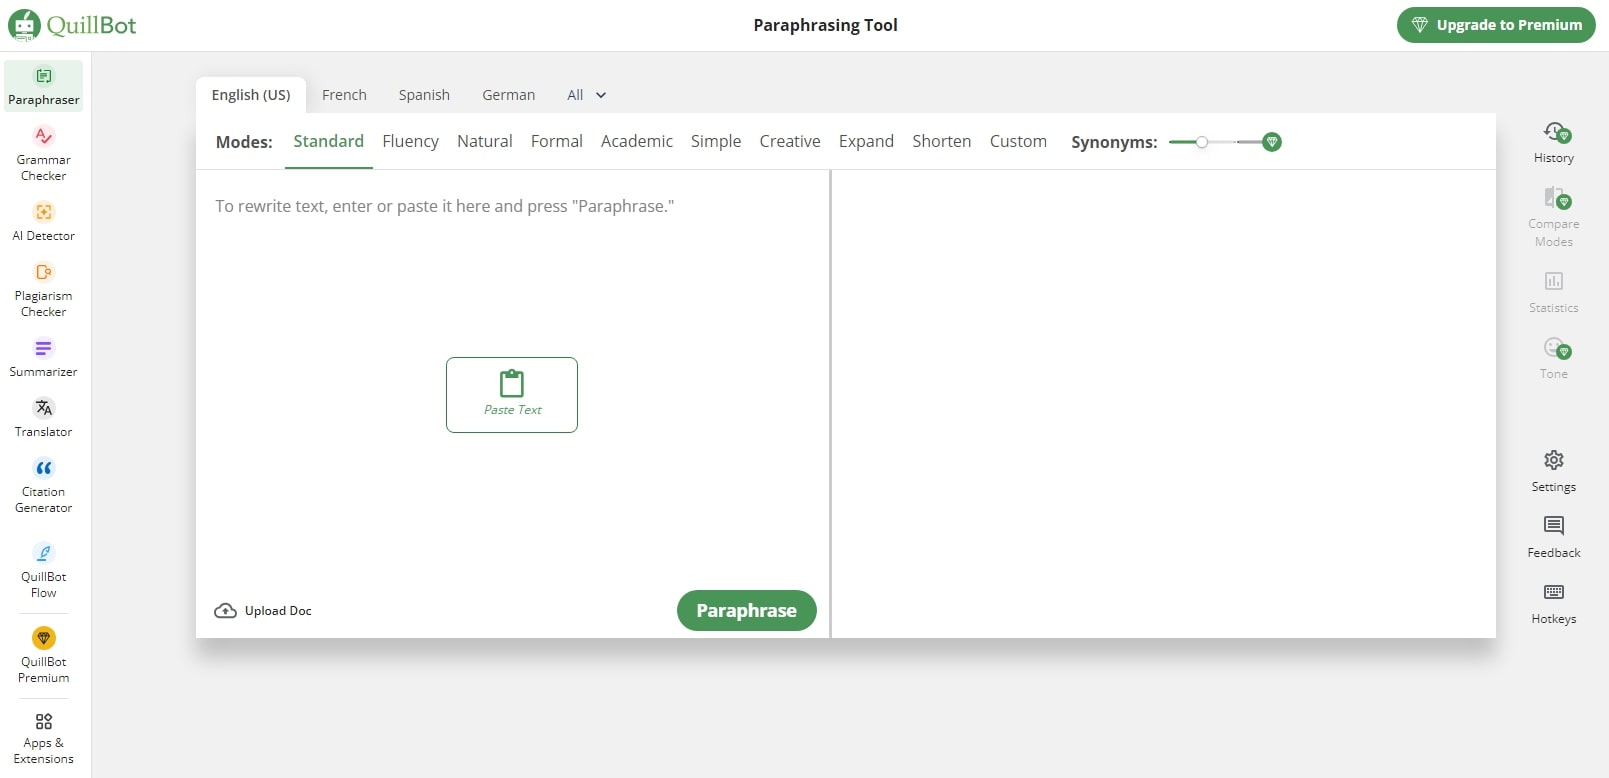Choose the Fluency mode
The height and width of the screenshot is (778, 1609).
tap(410, 141)
